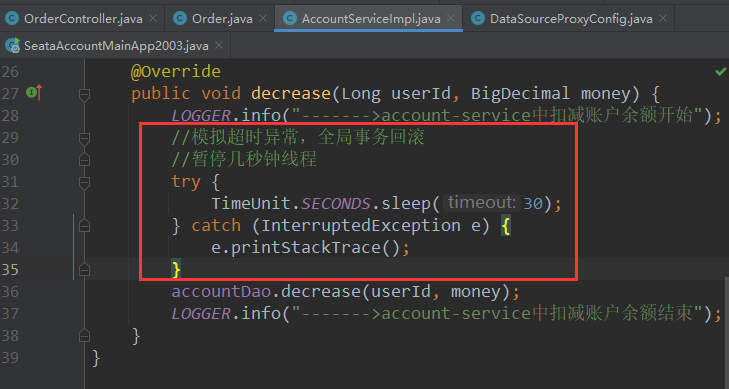Close the Order.java tab
Screen dimensions: 729x389
click(x=263, y=19)
